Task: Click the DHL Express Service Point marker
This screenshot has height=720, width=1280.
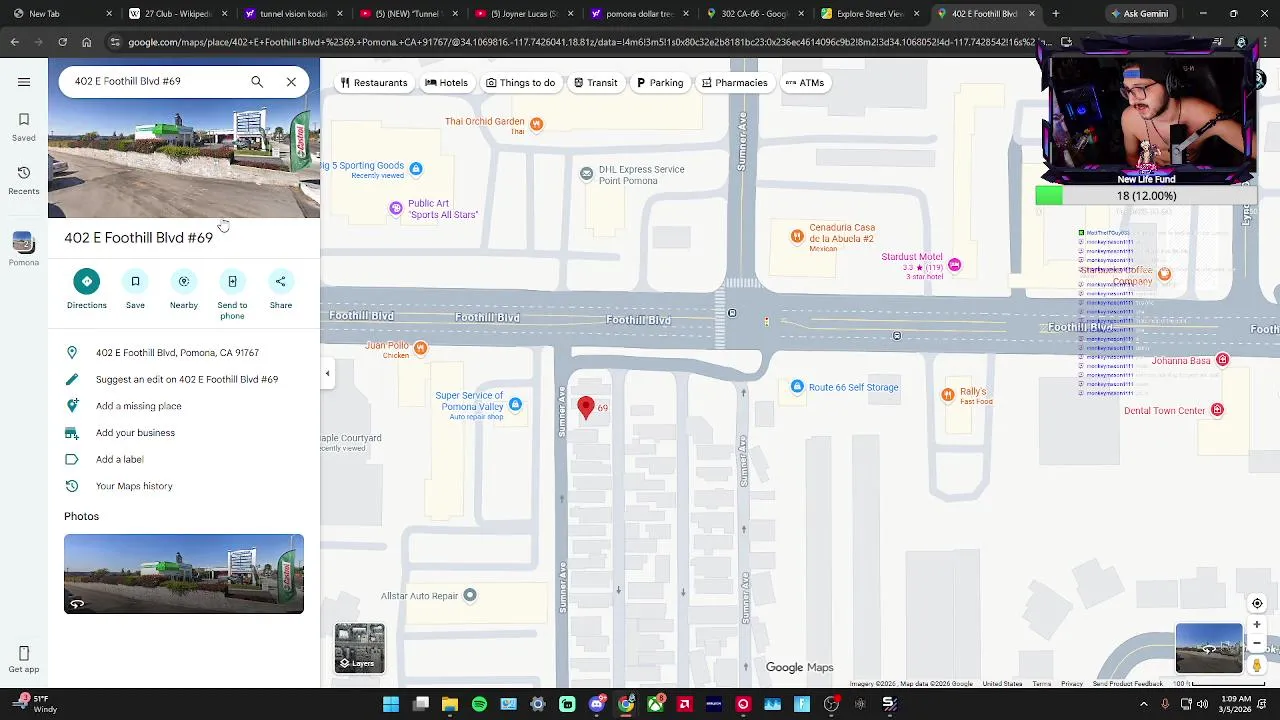Action: (x=587, y=174)
